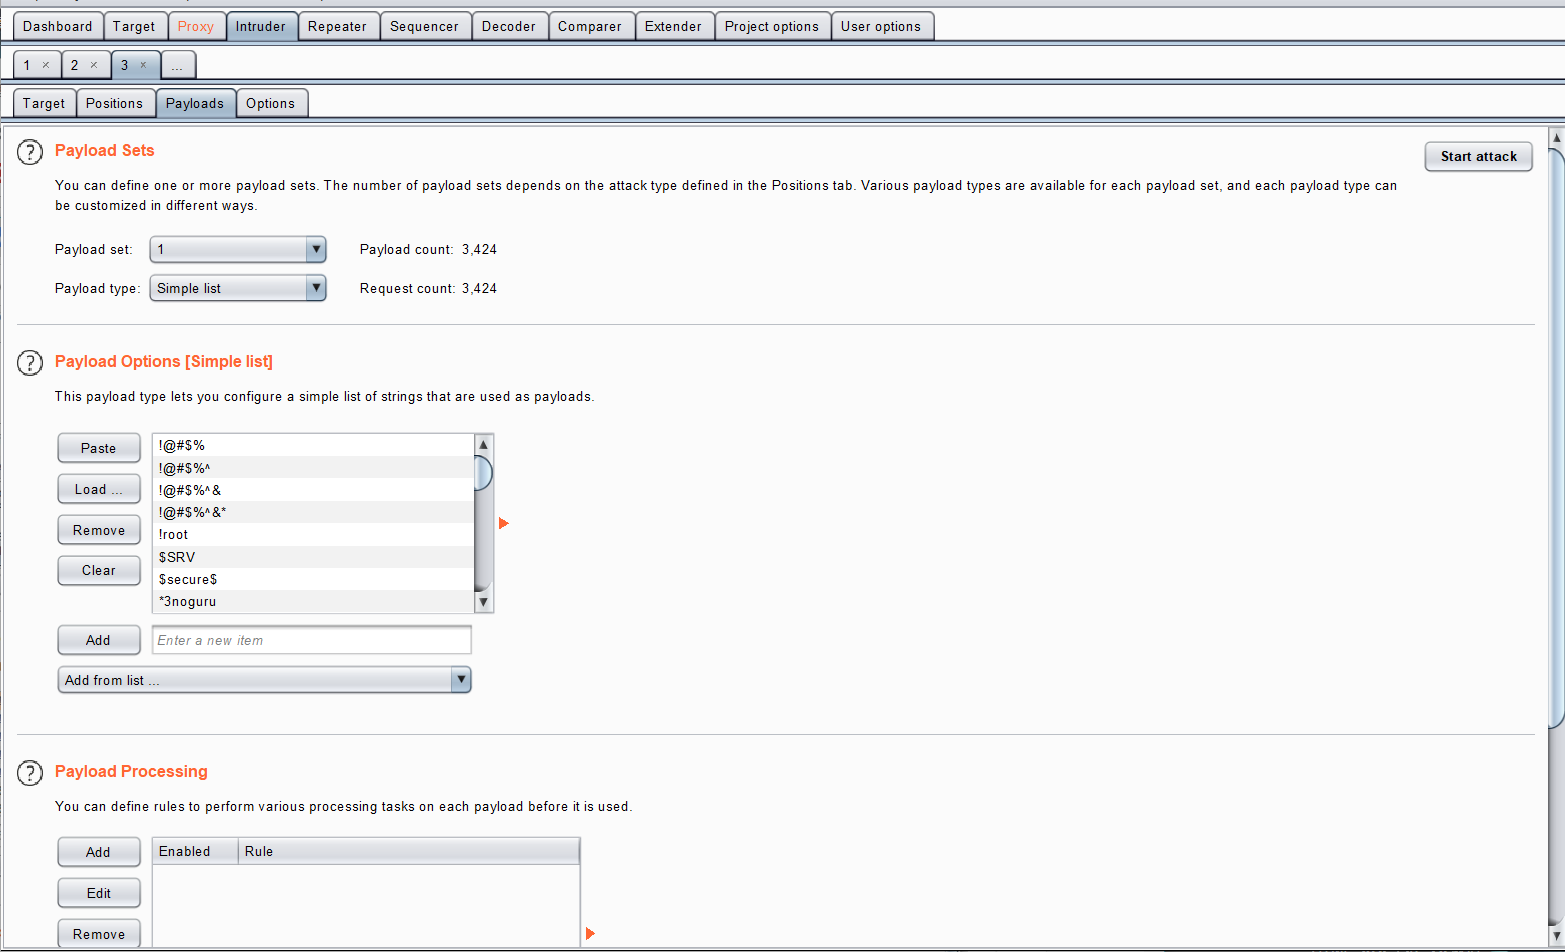Image resolution: width=1565 pixels, height=952 pixels.
Task: Select payload entry $SRV
Action: tap(313, 557)
